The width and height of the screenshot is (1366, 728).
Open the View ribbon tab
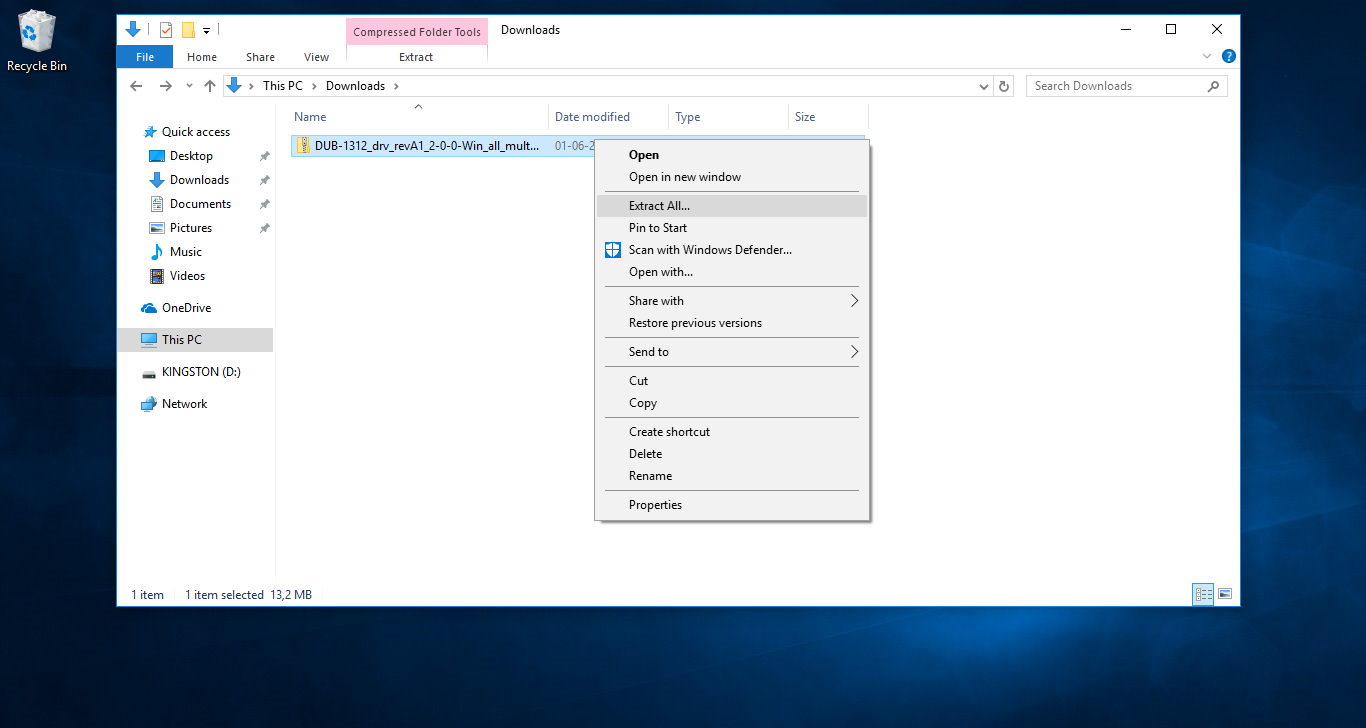tap(316, 57)
